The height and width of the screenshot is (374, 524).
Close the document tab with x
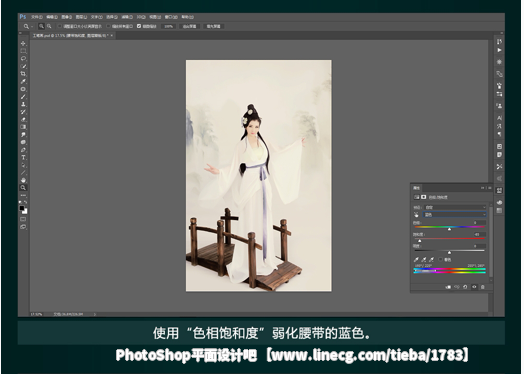click(112, 35)
